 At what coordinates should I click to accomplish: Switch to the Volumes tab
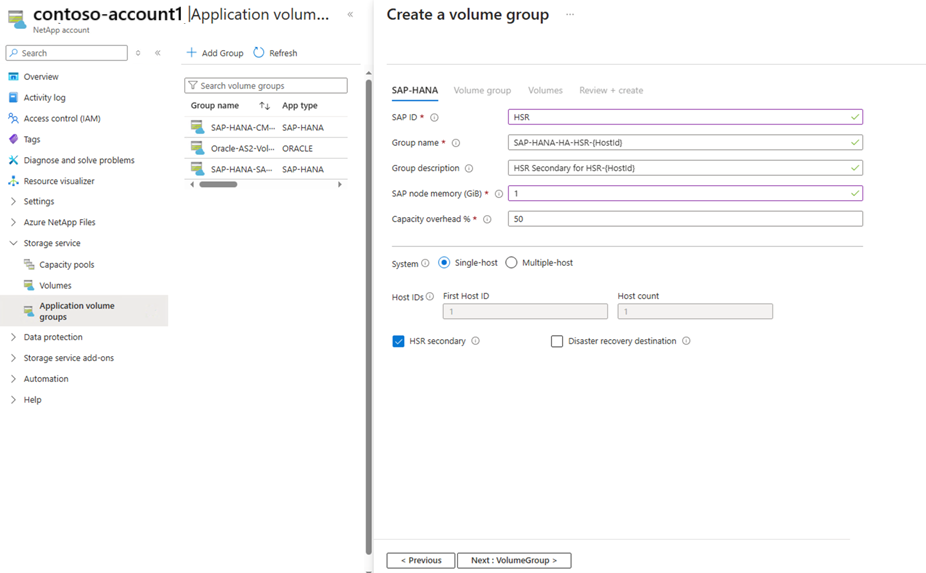[x=545, y=90]
